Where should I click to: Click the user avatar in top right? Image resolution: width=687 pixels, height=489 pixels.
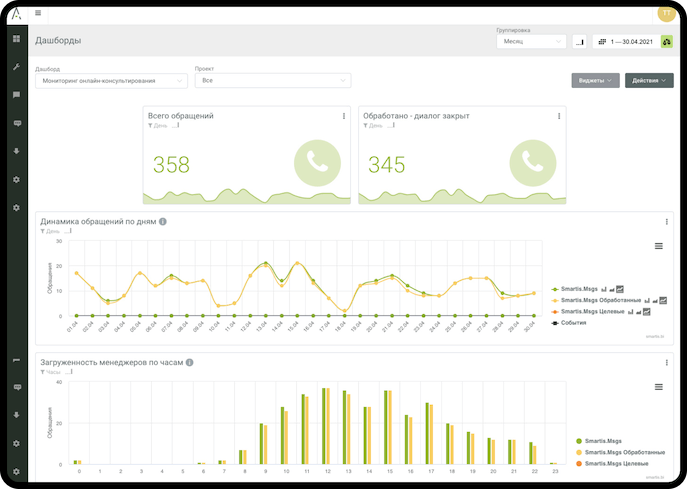point(667,12)
